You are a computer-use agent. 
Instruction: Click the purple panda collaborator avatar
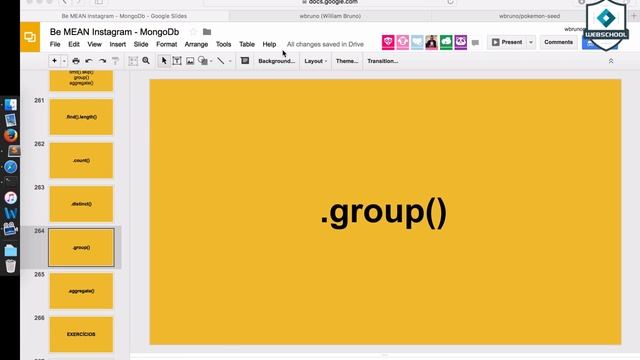(x=461, y=42)
